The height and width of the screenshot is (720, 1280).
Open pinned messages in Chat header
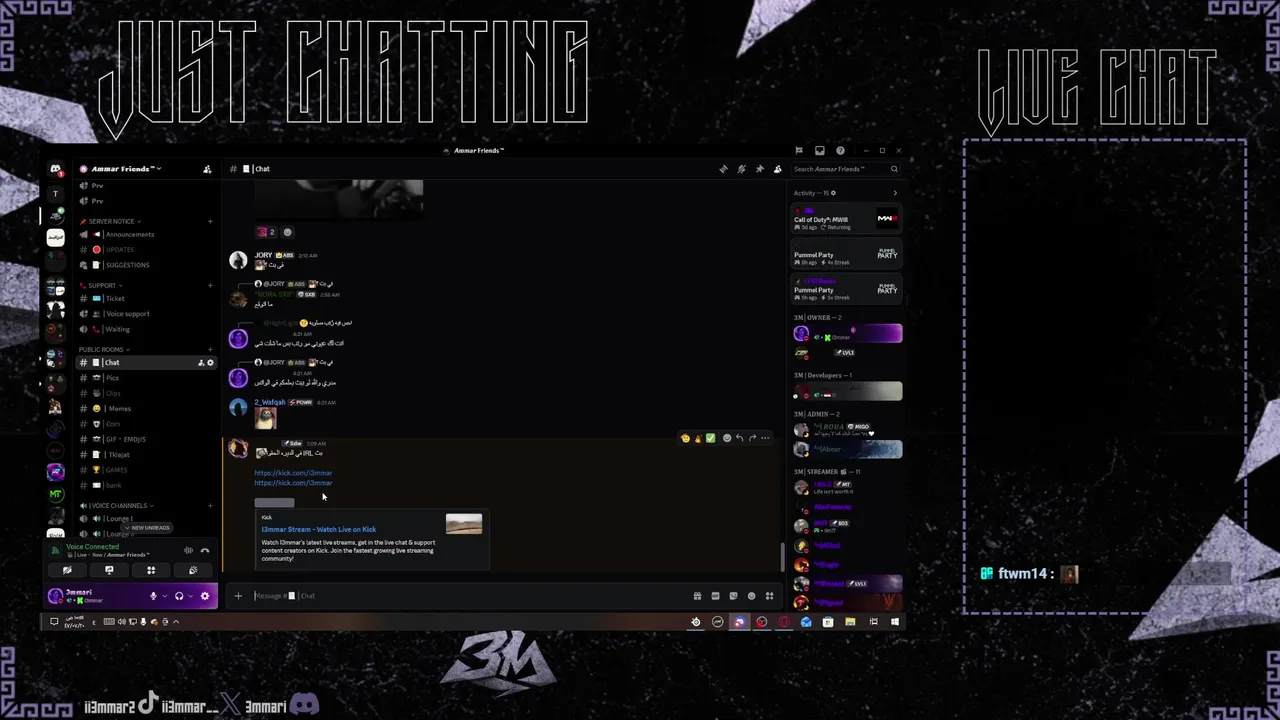[x=759, y=169]
